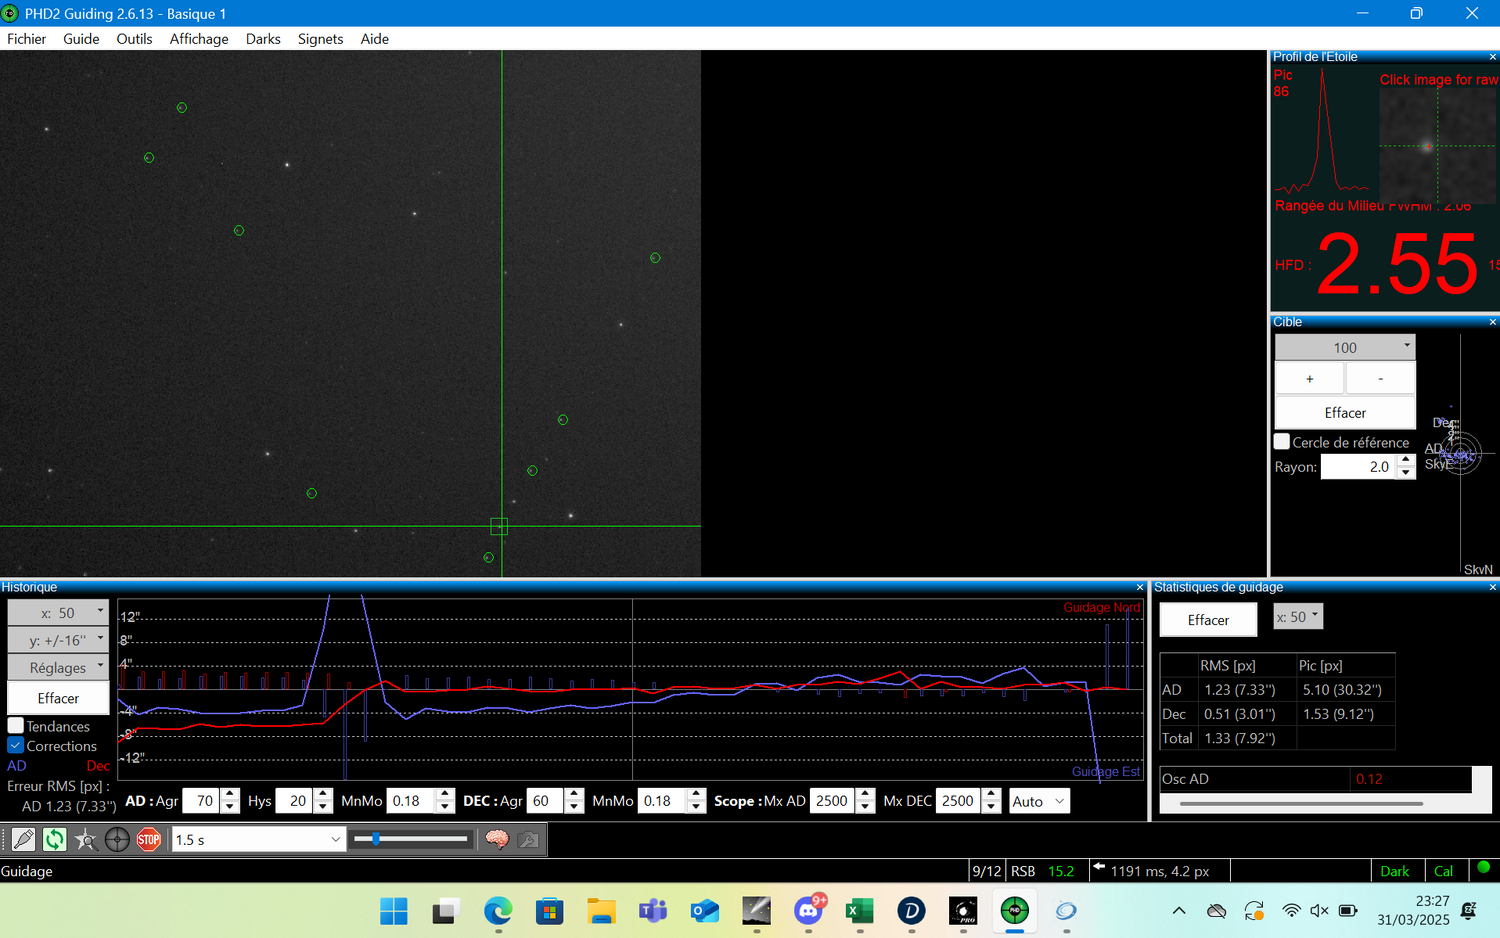The width and height of the screenshot is (1500, 938).
Task: Open the 1.5 s exposure dropdown
Action: (259, 840)
